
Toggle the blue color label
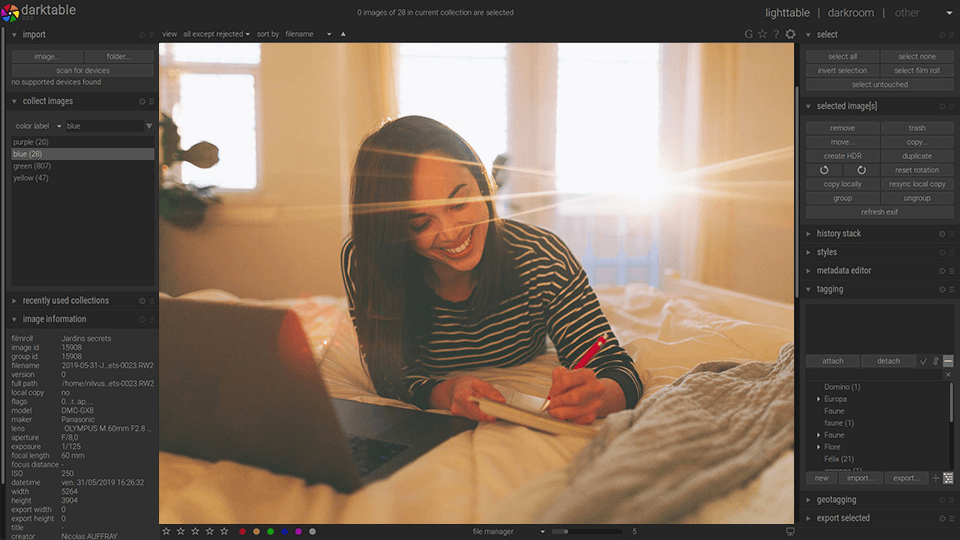click(x=285, y=531)
